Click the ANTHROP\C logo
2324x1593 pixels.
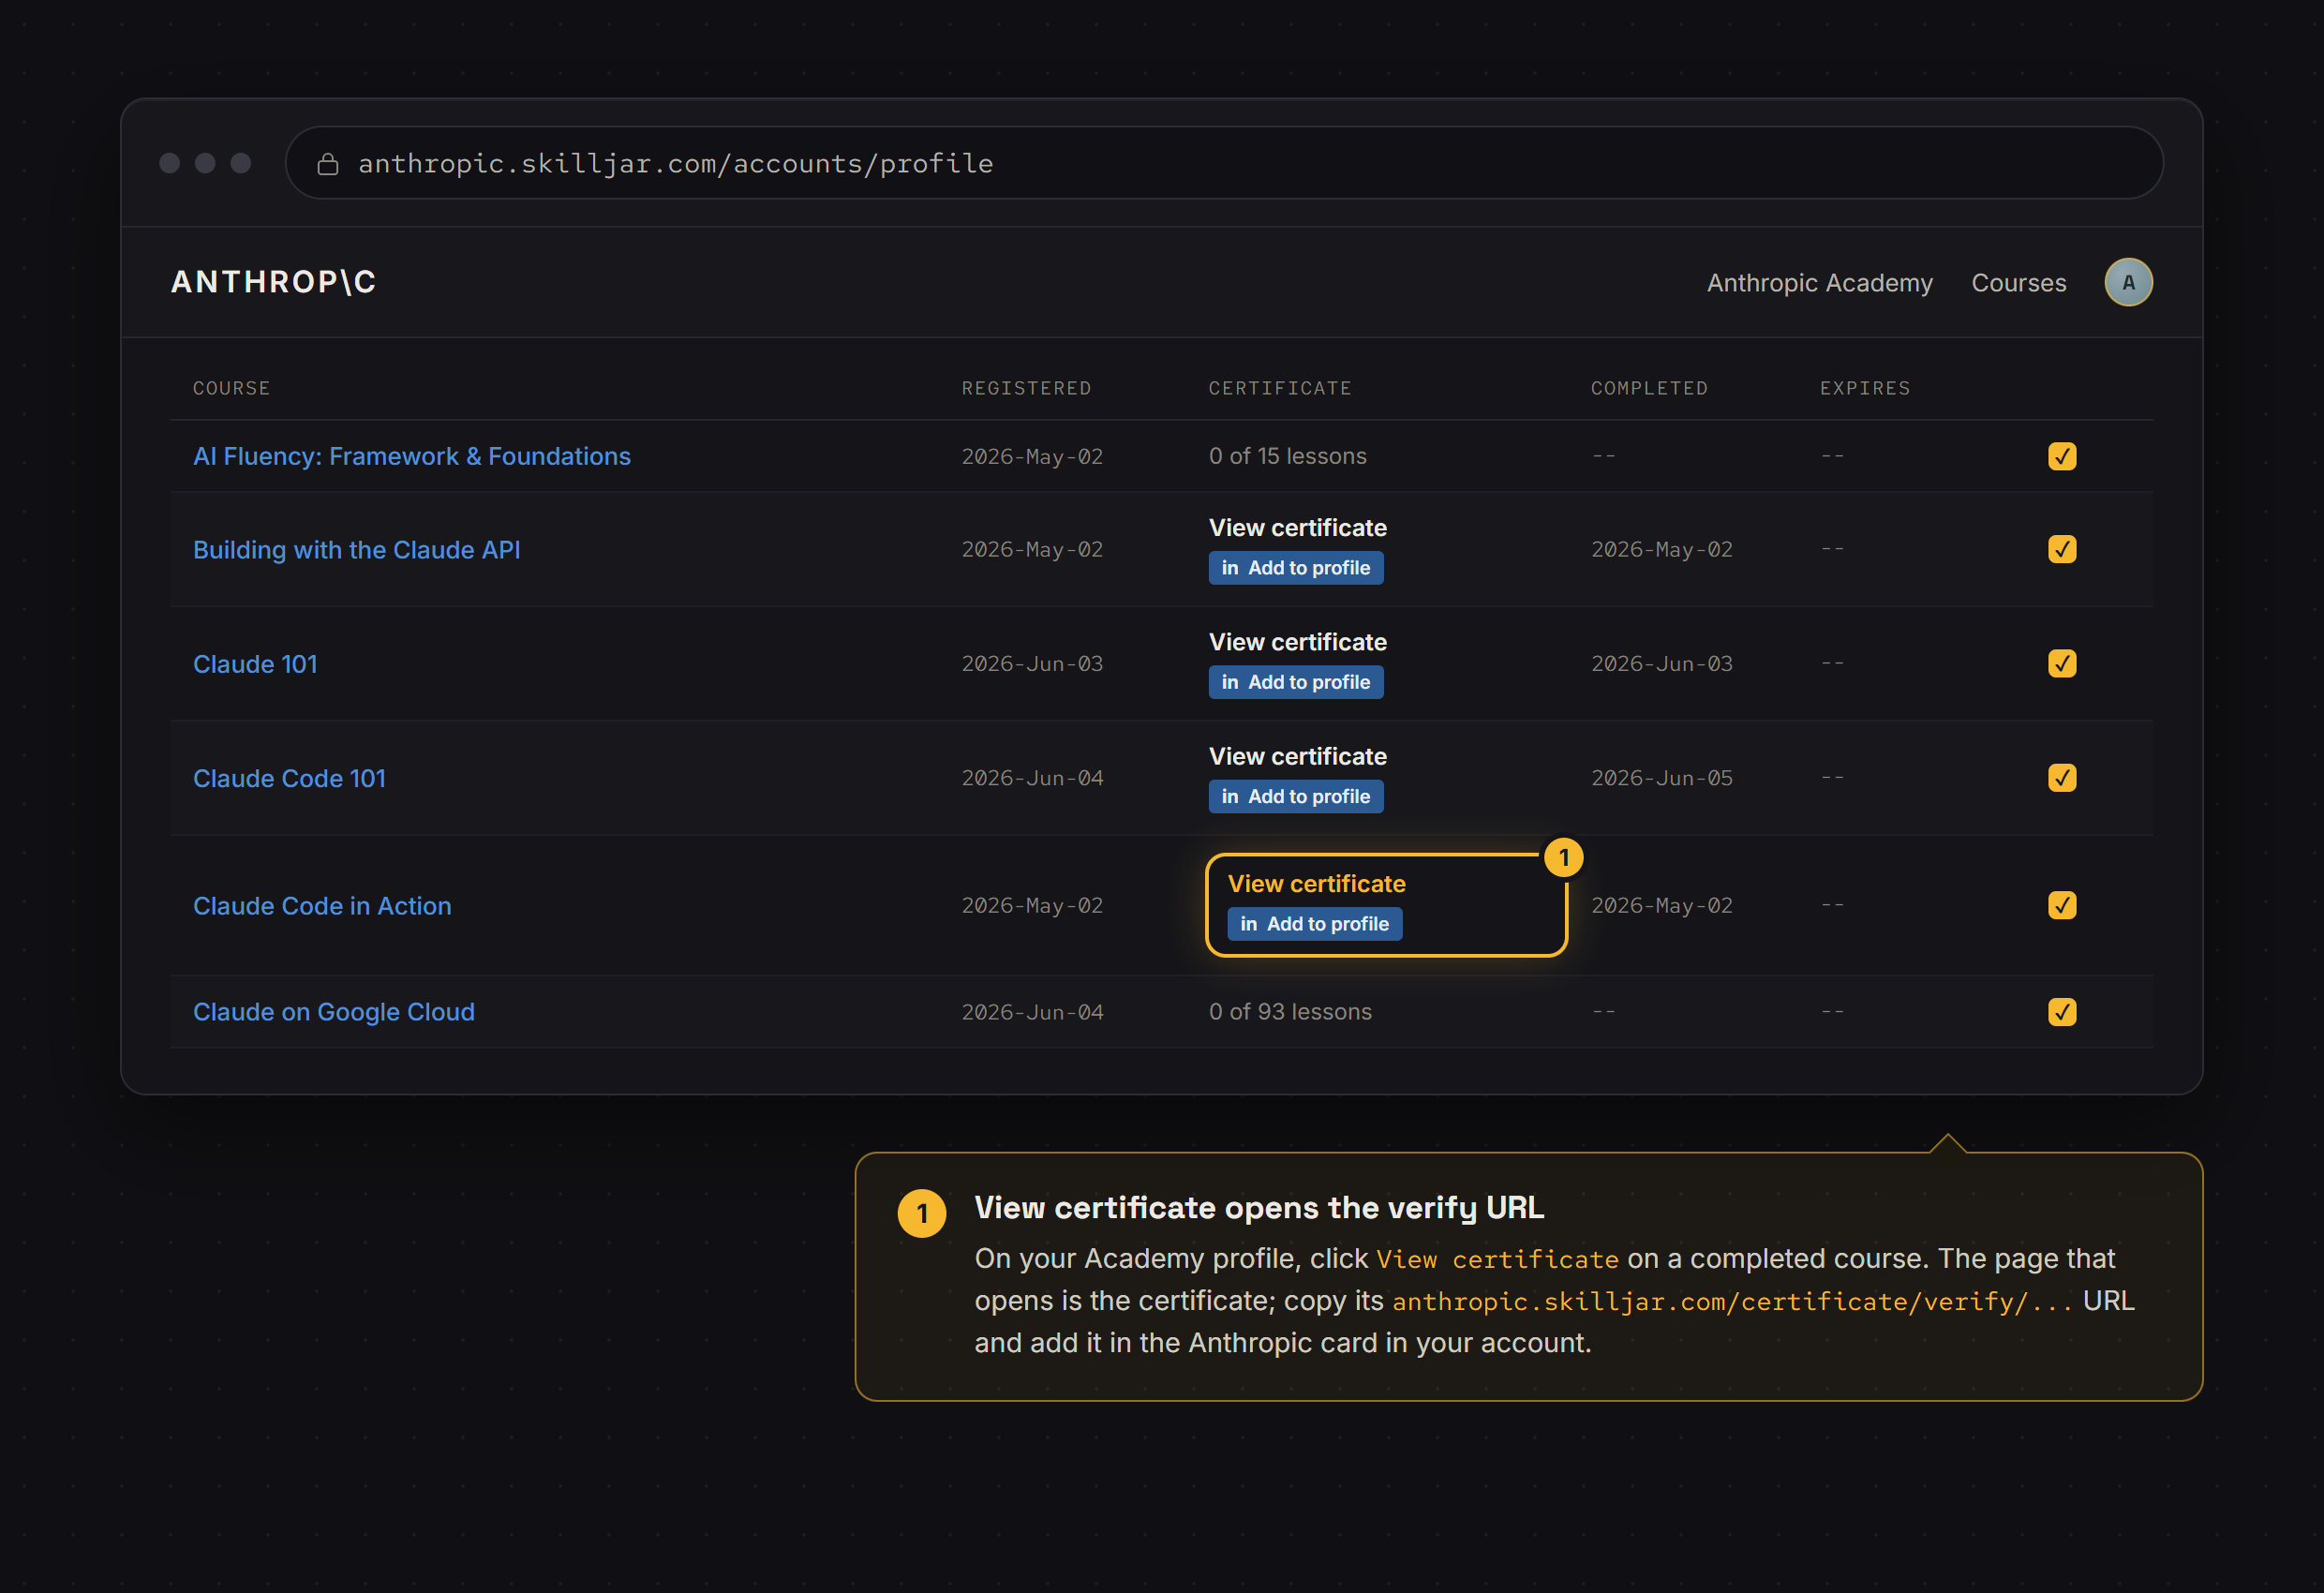[x=273, y=282]
